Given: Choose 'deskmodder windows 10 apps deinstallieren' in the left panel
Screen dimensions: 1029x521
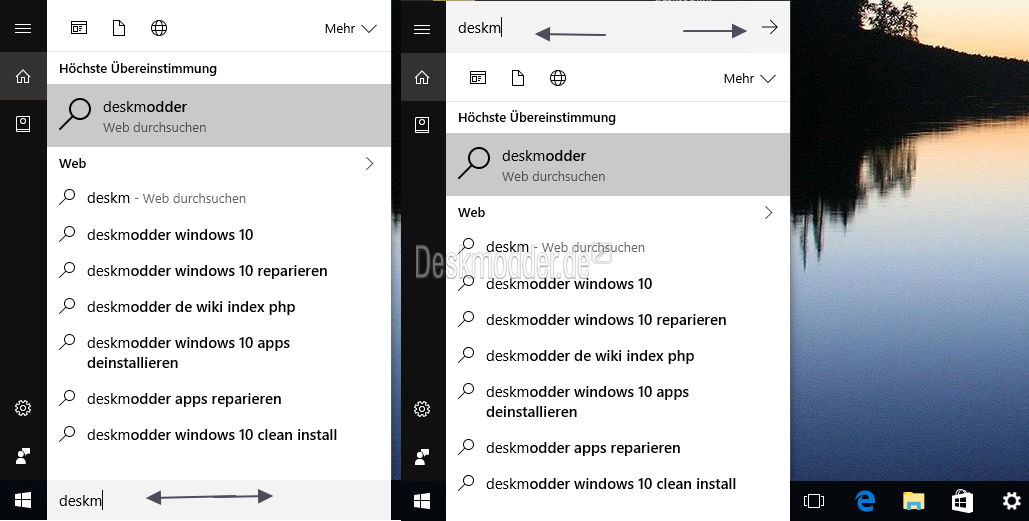Looking at the screenshot, I should tap(219, 352).
